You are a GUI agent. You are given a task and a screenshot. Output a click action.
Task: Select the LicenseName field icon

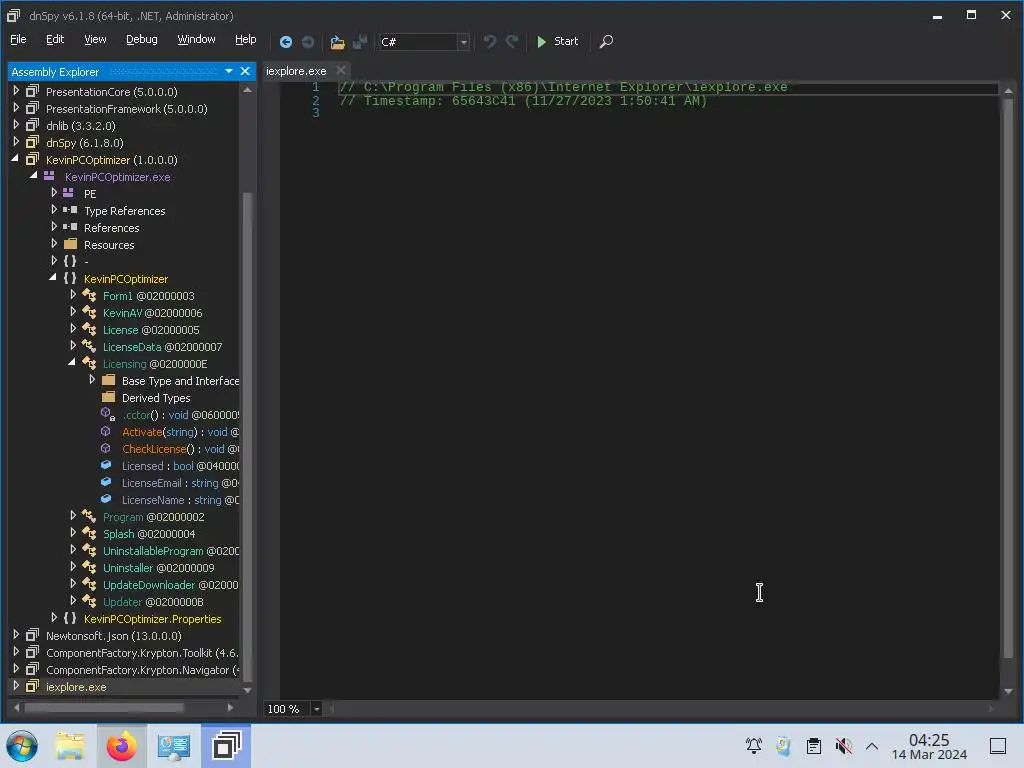click(x=106, y=500)
